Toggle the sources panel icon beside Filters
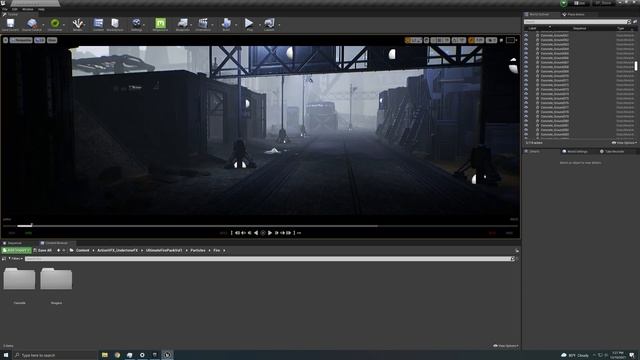The width and height of the screenshot is (640, 360). pyautogui.click(x=4, y=259)
